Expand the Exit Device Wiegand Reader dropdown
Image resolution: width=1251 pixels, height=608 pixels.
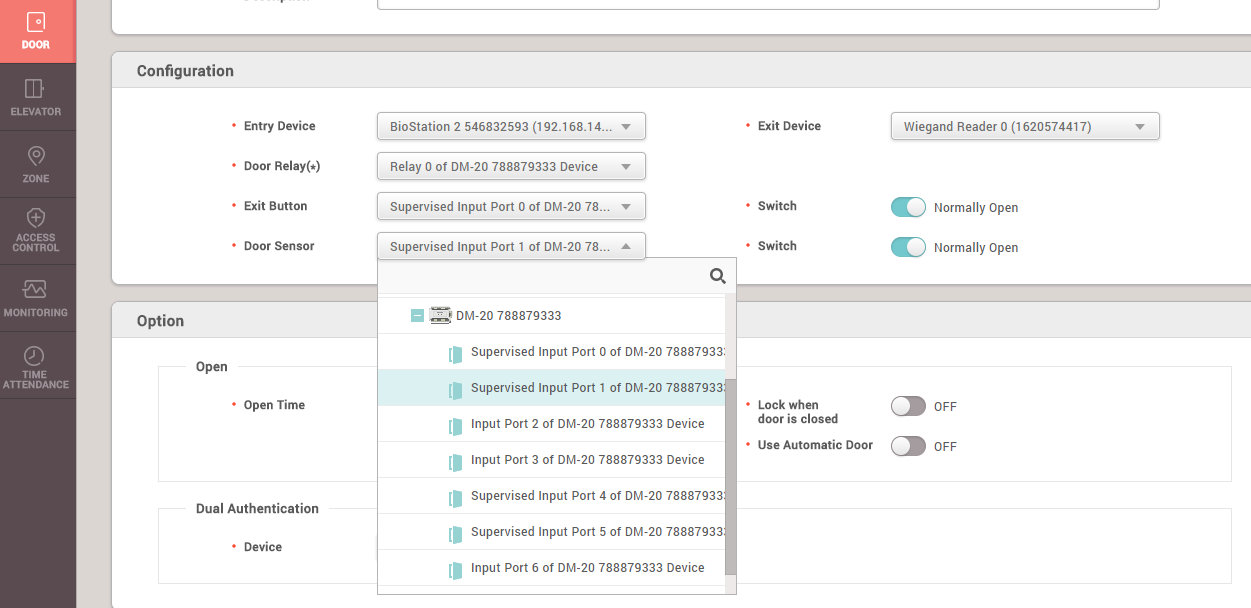pyautogui.click(x=1024, y=127)
